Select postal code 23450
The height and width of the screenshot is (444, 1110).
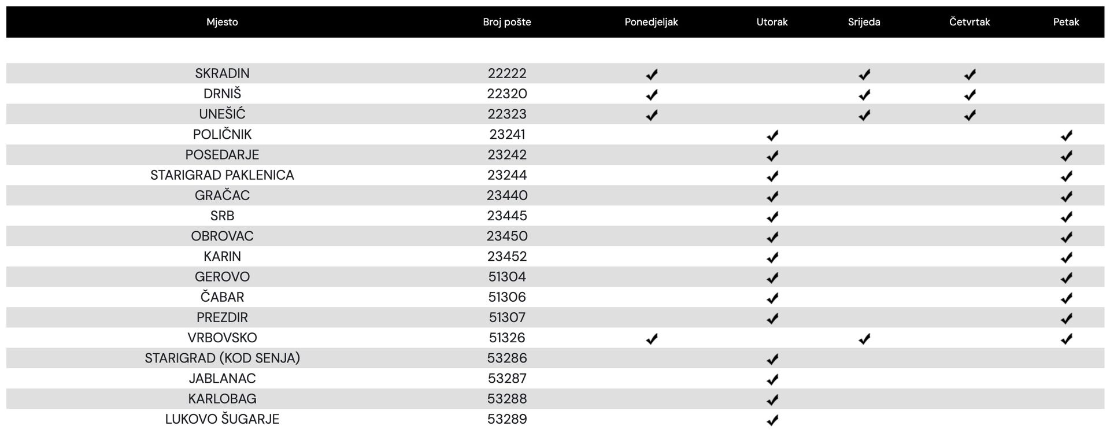pyautogui.click(x=506, y=236)
